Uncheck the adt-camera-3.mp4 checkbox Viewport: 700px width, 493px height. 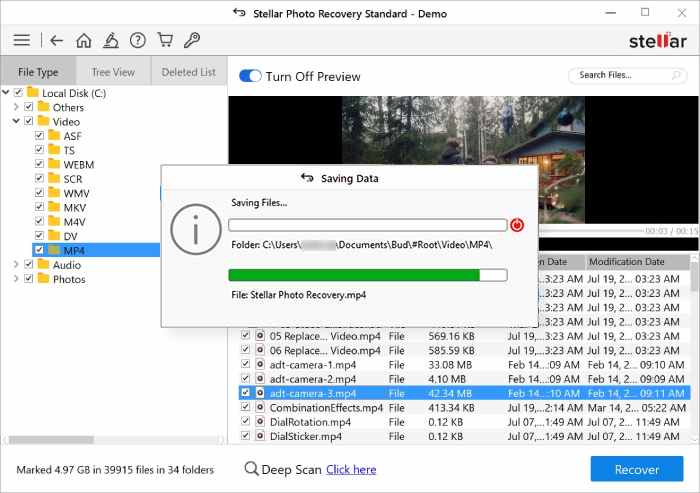click(x=245, y=393)
